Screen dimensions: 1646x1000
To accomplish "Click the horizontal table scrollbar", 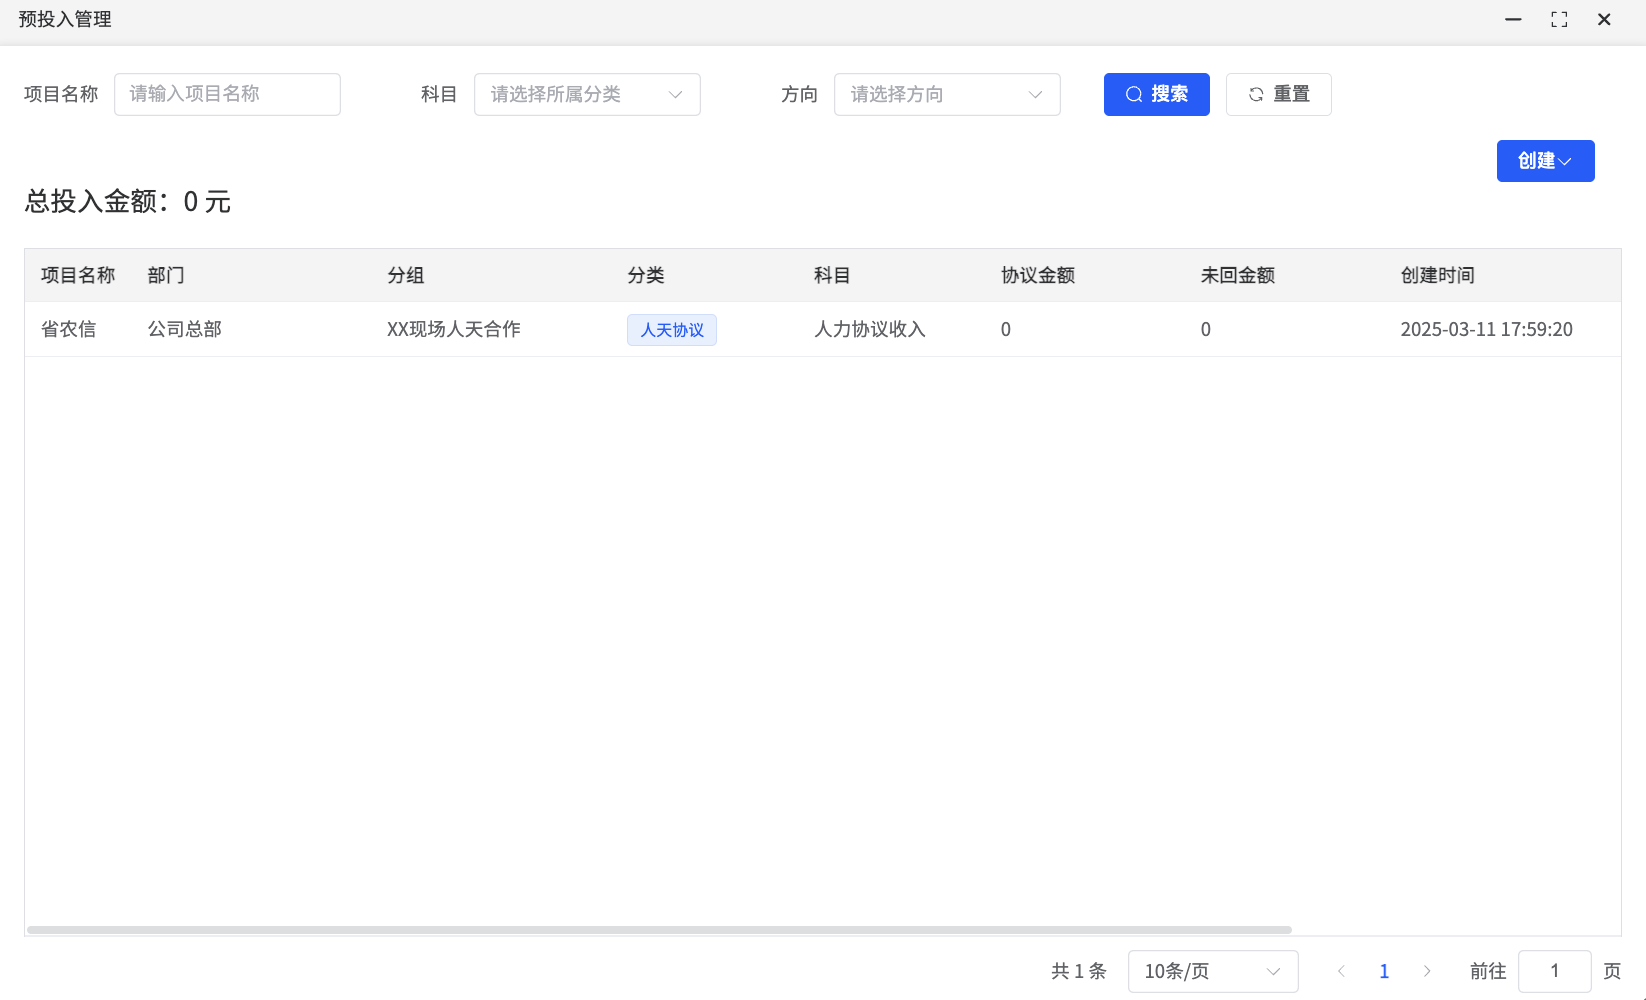I will click(x=659, y=930).
